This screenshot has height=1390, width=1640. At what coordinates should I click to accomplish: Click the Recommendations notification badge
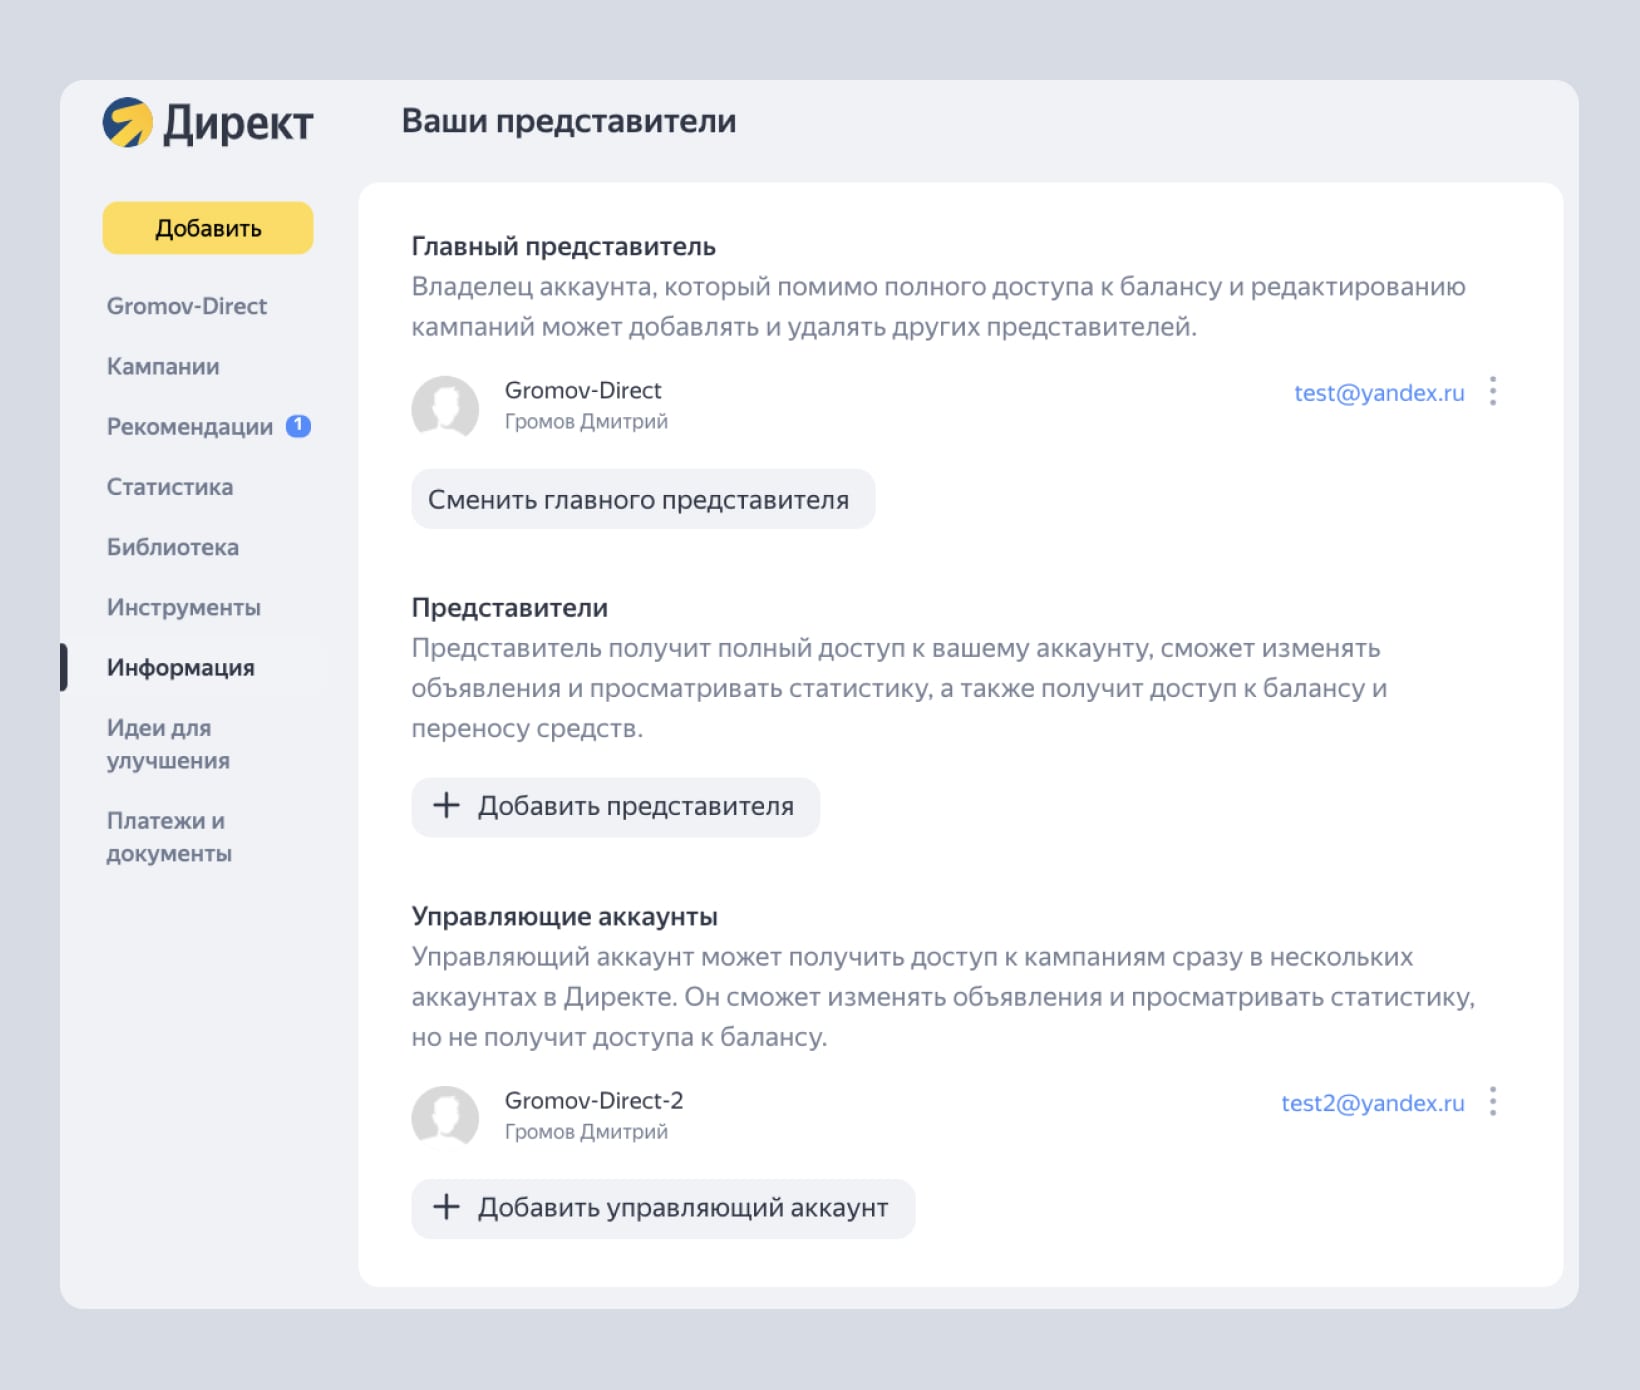[298, 426]
